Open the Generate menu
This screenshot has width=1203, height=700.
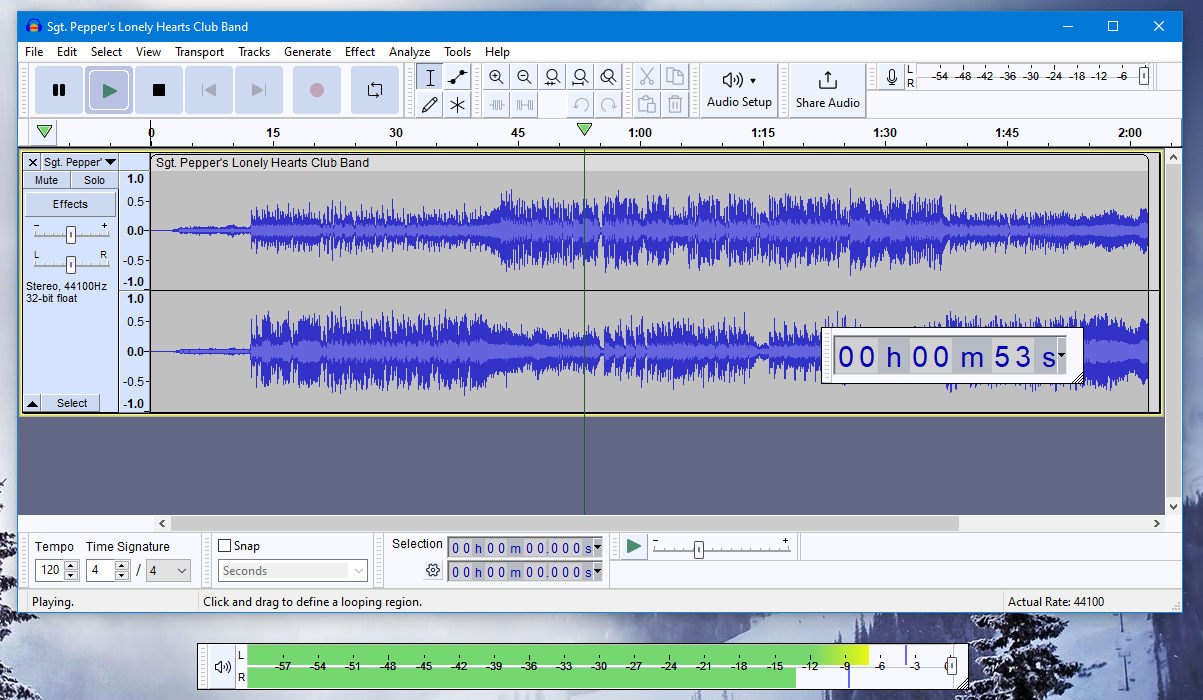307,52
